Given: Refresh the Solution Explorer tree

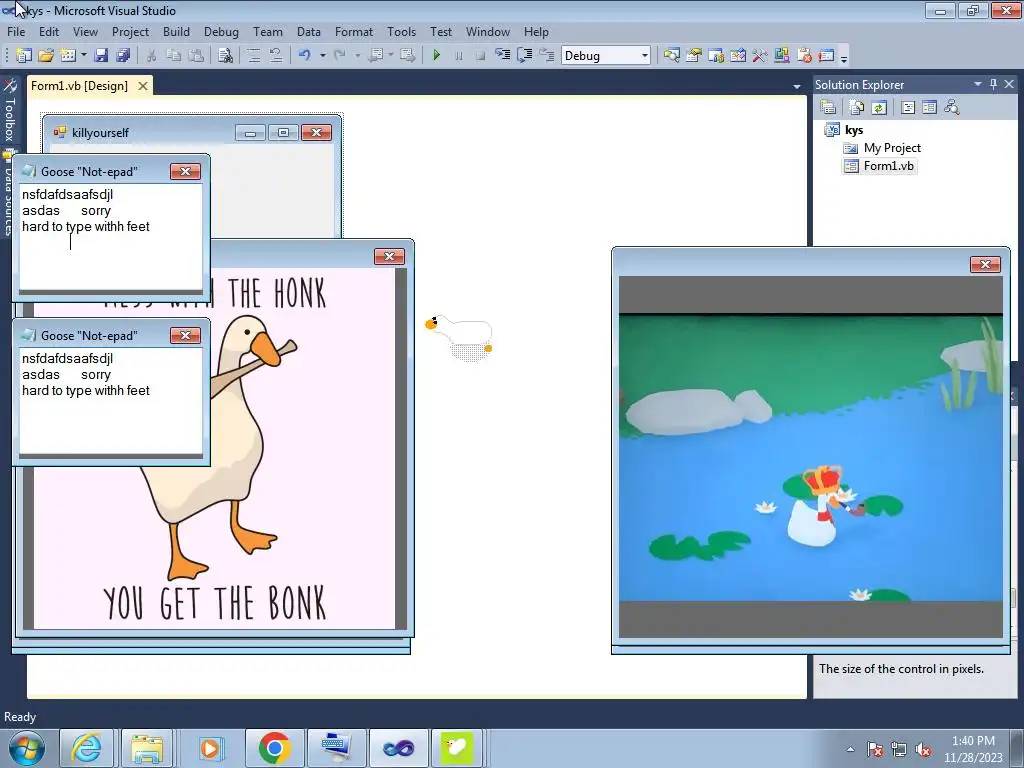Looking at the screenshot, I should click(879, 107).
